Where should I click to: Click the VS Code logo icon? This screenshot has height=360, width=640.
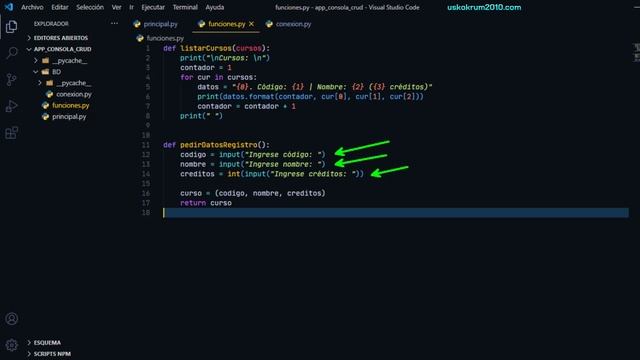pyautogui.click(x=9, y=7)
